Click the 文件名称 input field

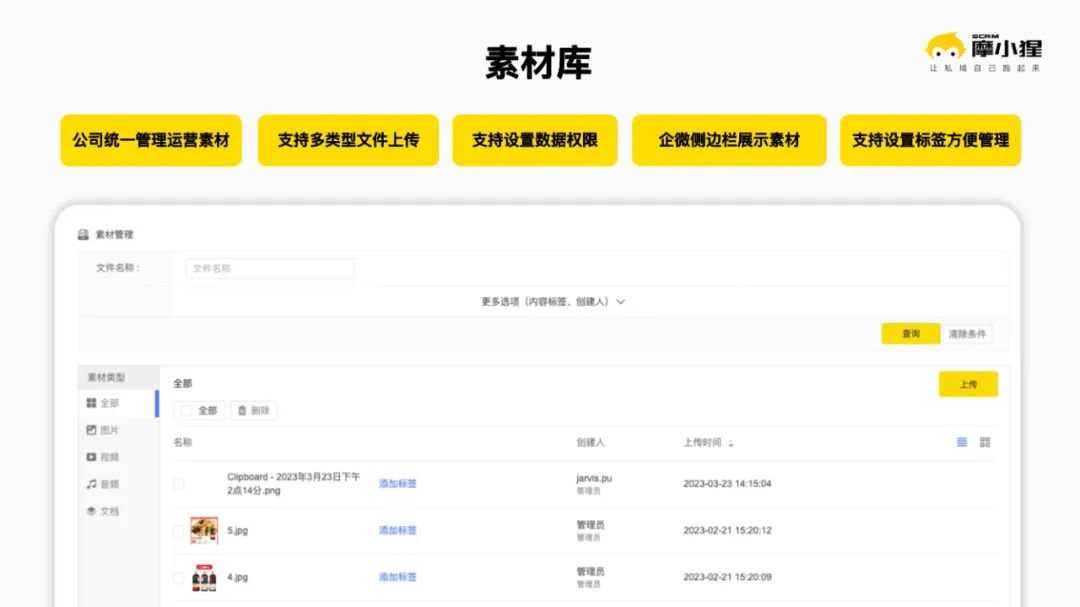point(268,268)
